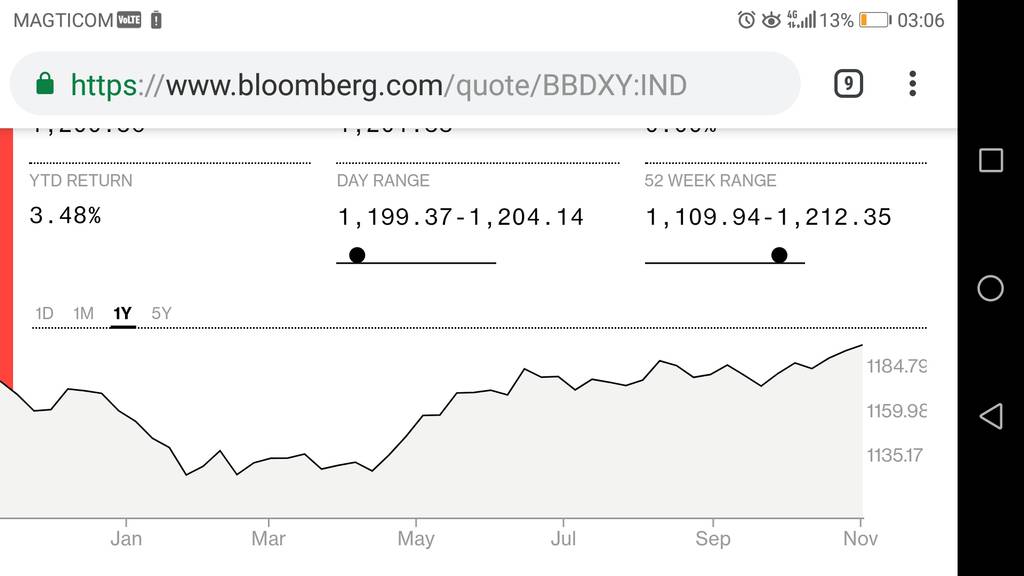Tap the alarm clock status icon
The image size is (1024, 576).
tap(746, 20)
